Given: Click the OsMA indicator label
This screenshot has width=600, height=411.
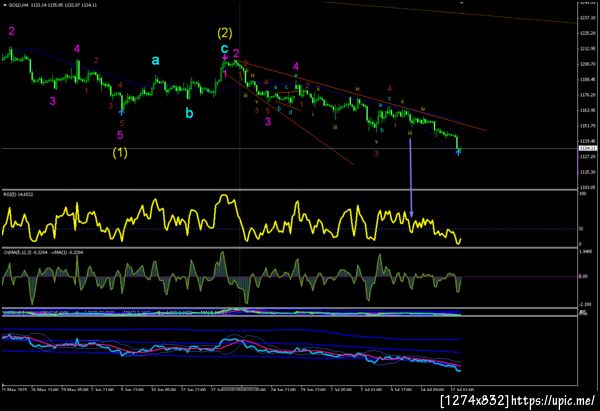Looking at the screenshot, I should (43, 253).
